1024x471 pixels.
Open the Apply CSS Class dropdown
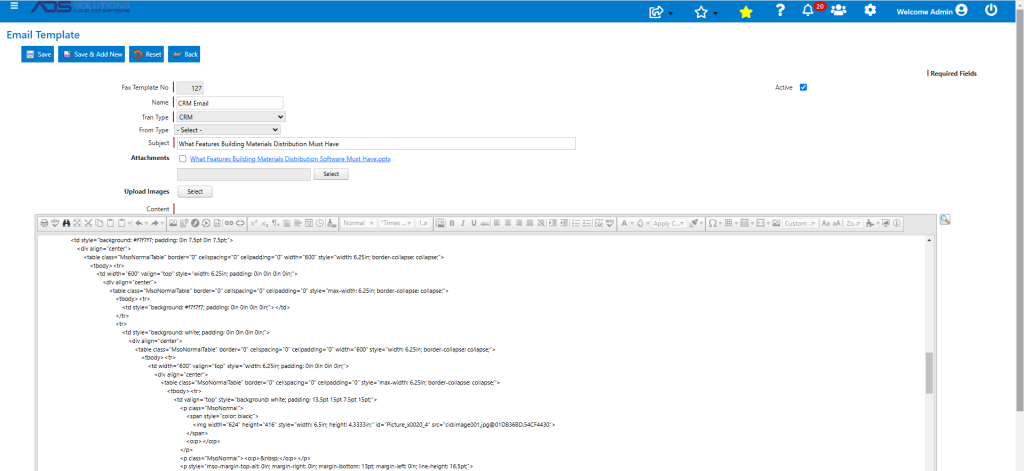(669, 223)
